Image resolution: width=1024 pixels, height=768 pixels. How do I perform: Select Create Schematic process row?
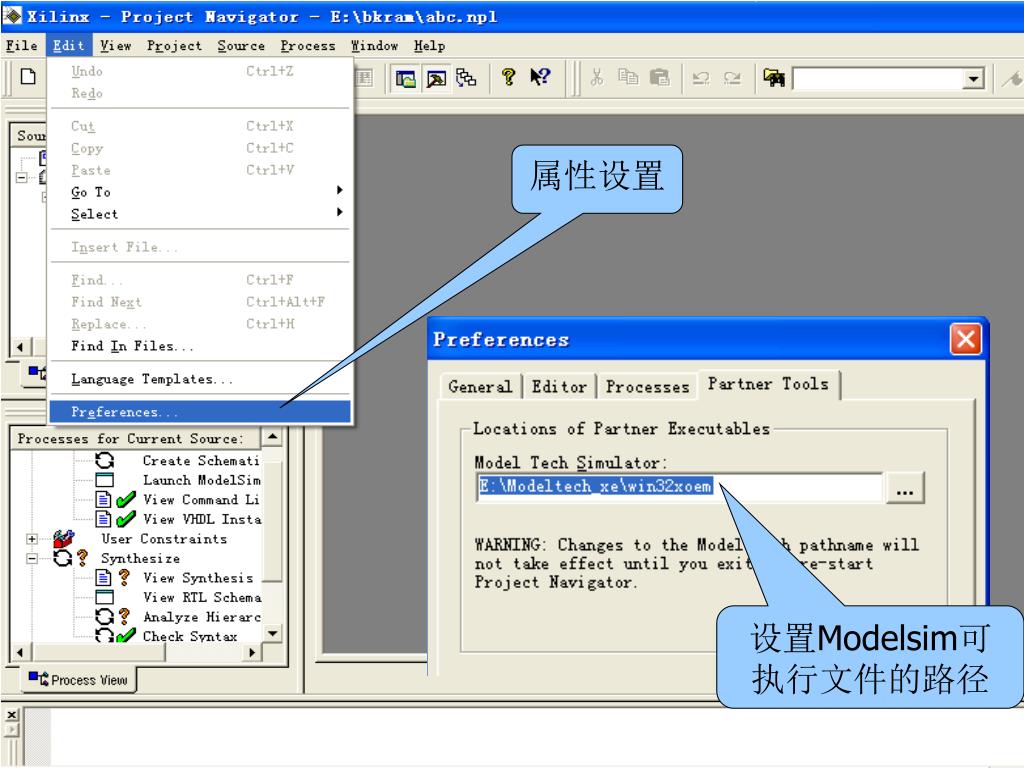(201, 460)
